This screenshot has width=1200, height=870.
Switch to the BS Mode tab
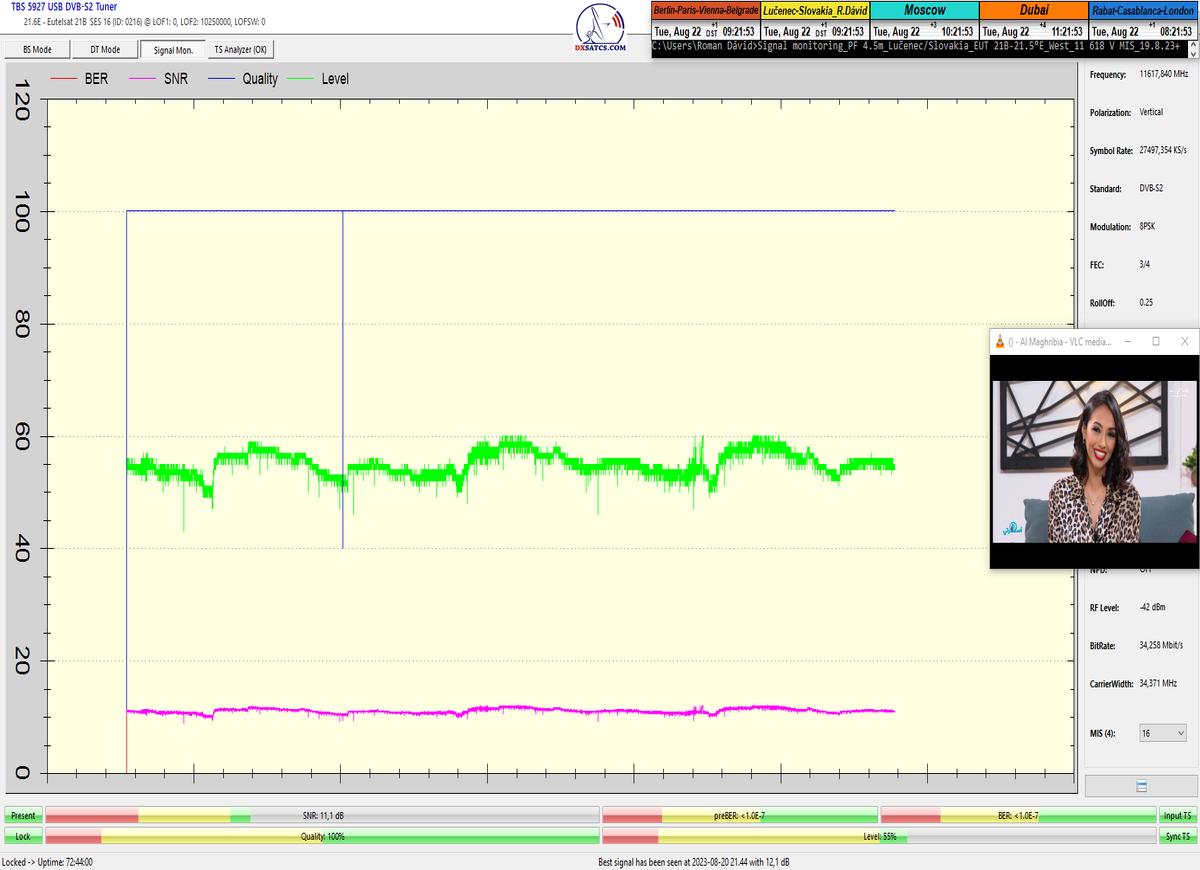(x=37, y=49)
